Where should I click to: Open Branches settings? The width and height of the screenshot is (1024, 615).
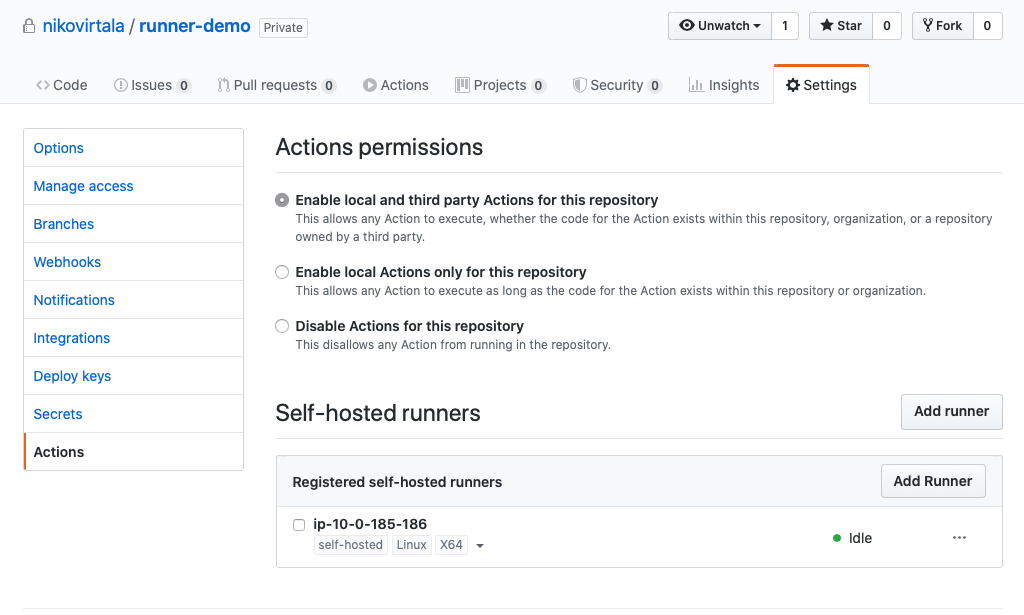[x=134, y=224]
